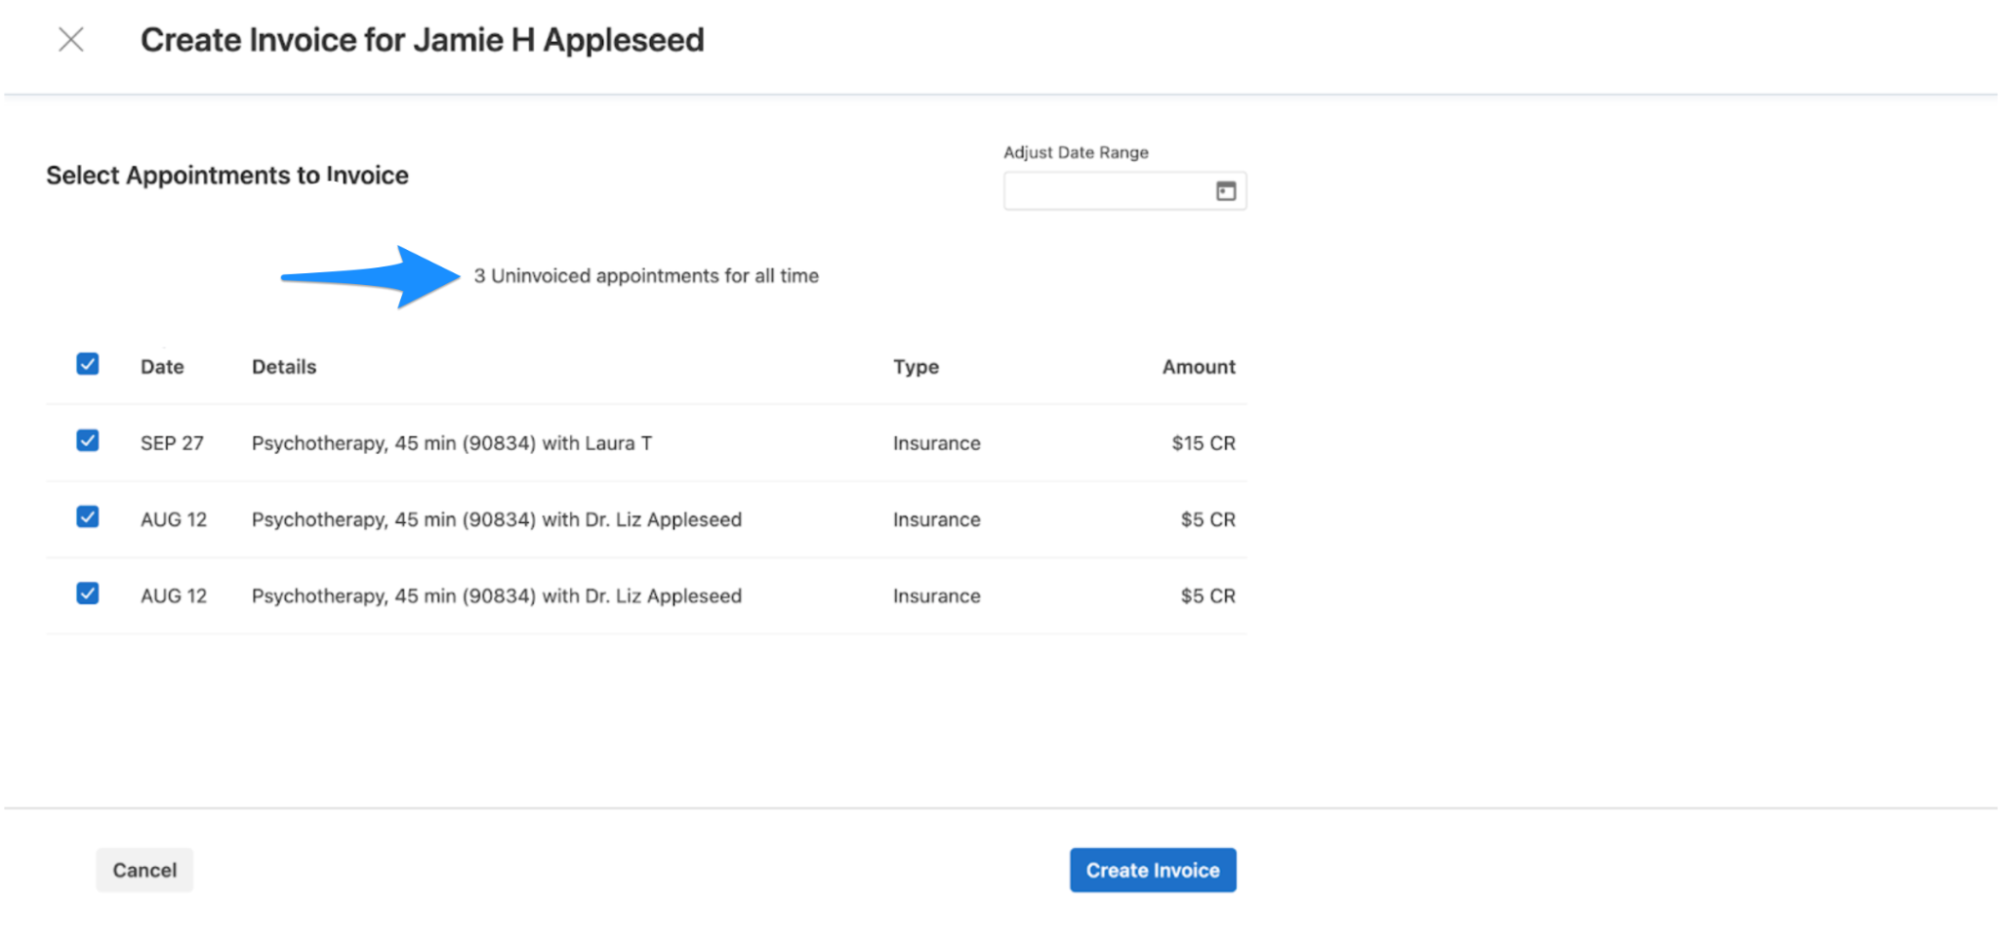
Task: Click the Cancel button
Action: pyautogui.click(x=144, y=869)
